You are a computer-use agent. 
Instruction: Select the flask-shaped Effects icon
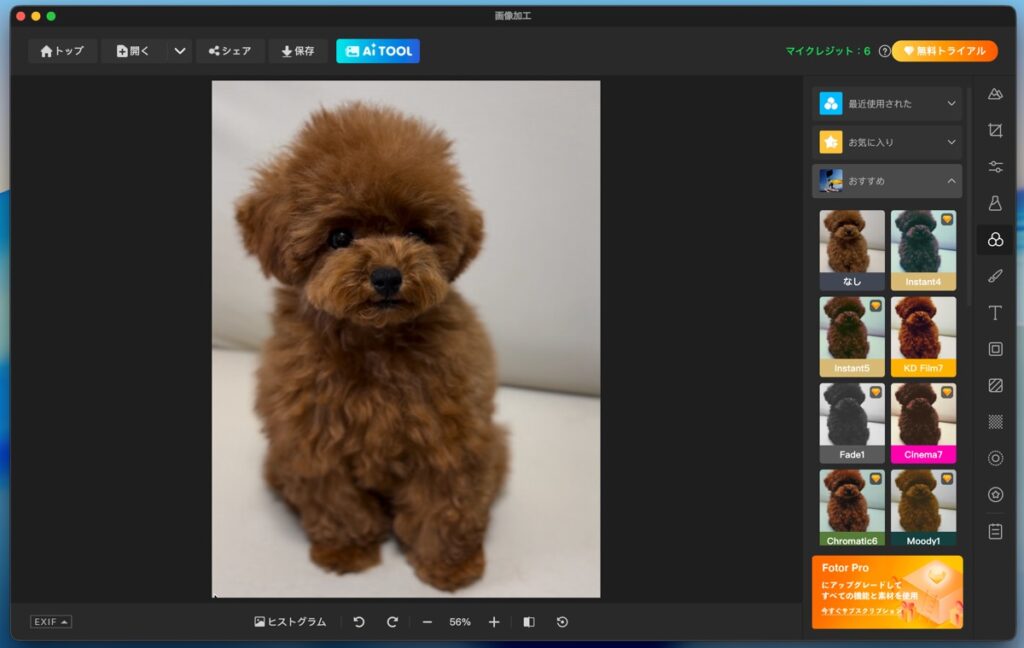point(995,203)
